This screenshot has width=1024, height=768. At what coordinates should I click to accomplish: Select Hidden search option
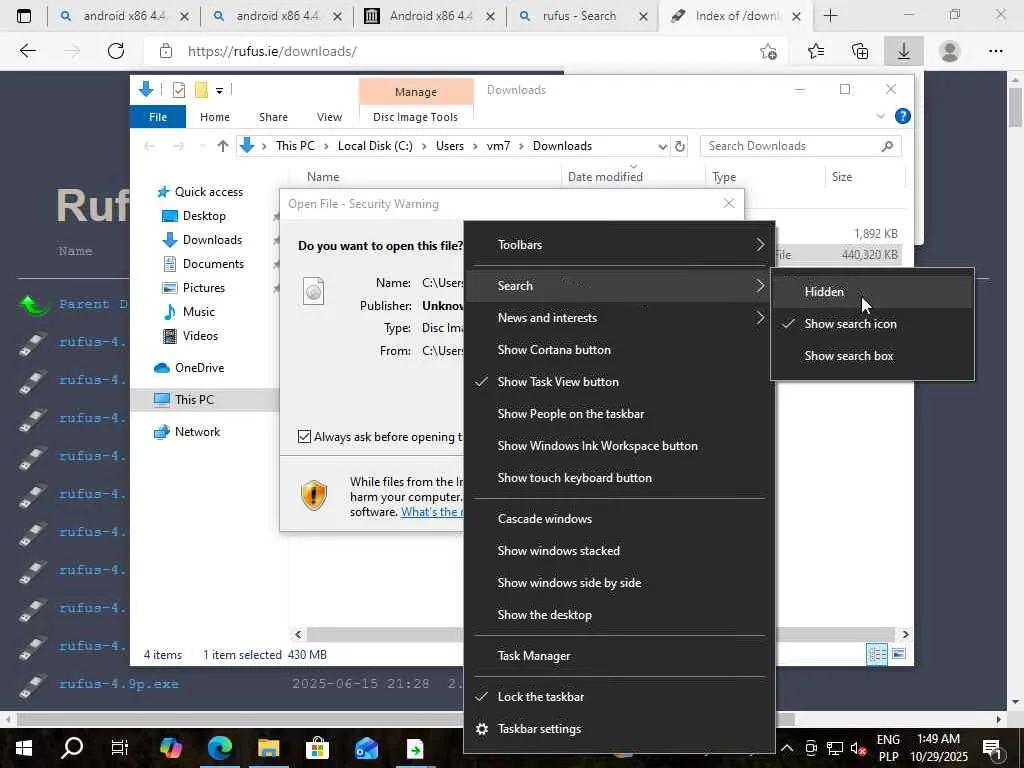point(872,292)
